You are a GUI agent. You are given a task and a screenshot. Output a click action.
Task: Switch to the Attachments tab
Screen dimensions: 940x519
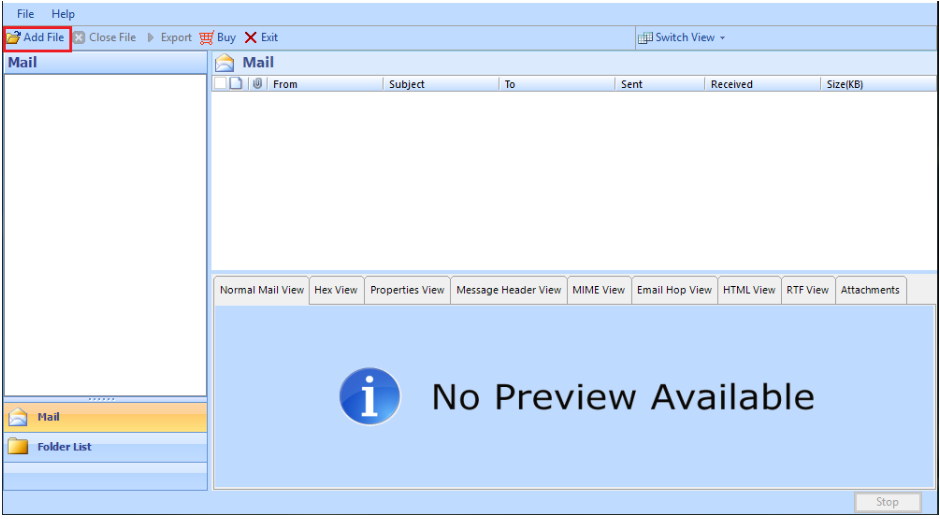(x=870, y=290)
